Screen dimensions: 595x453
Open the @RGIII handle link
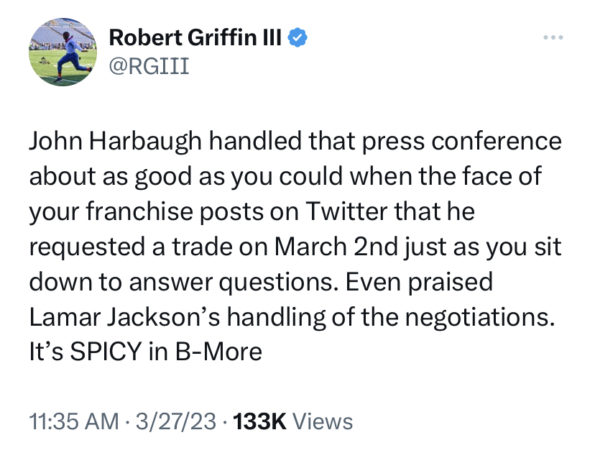click(149, 67)
